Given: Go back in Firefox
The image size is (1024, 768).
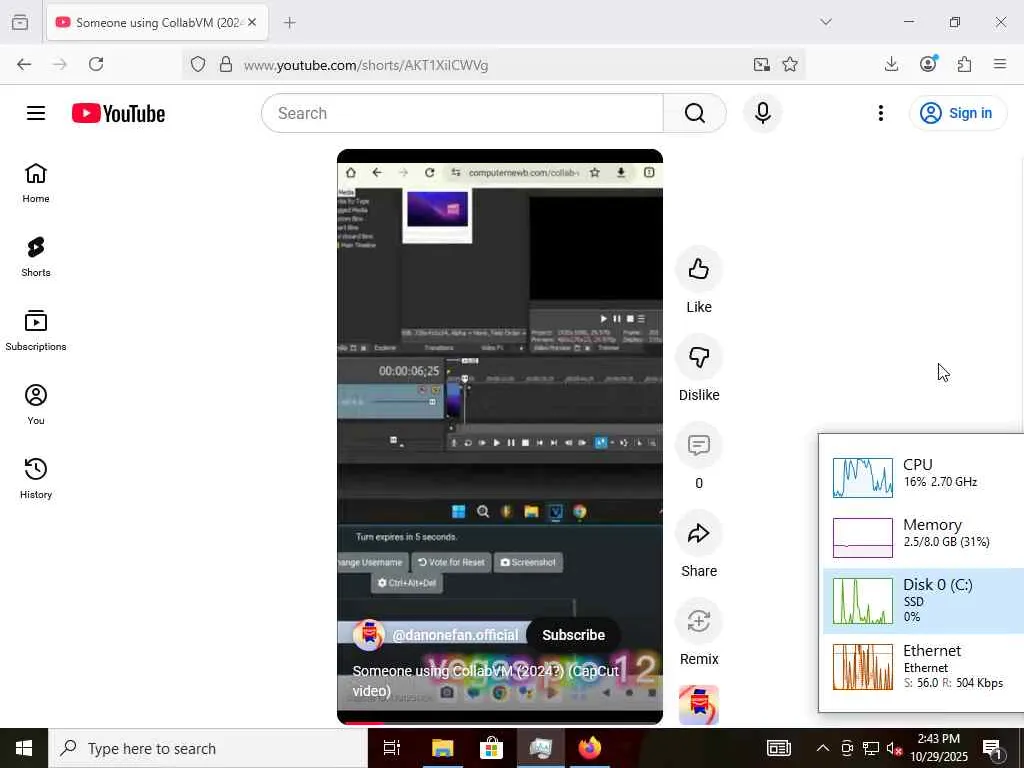Looking at the screenshot, I should click(24, 64).
